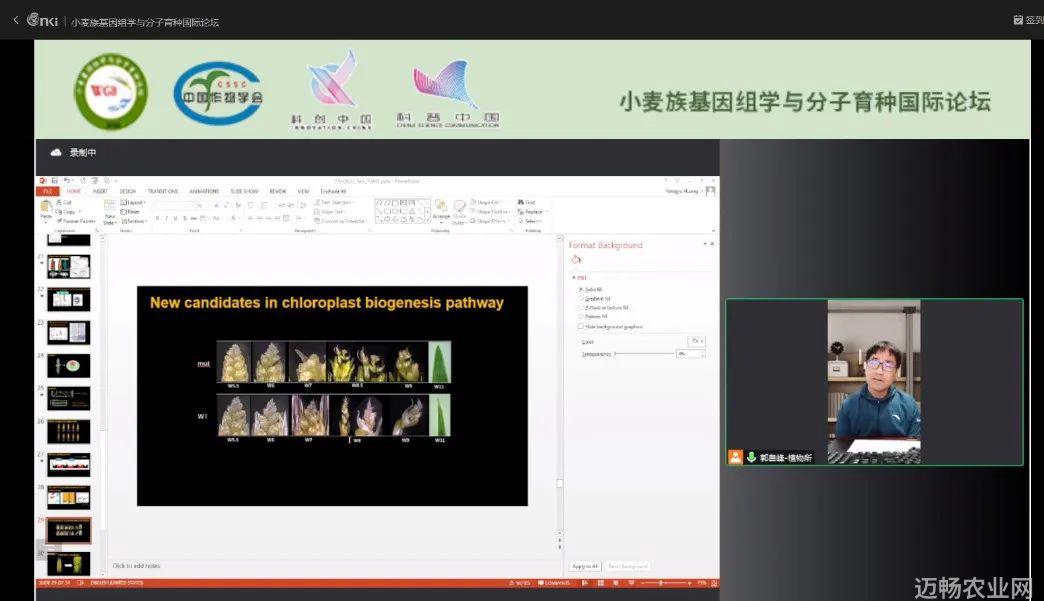Open the fill Color dropdown

[x=696, y=341]
